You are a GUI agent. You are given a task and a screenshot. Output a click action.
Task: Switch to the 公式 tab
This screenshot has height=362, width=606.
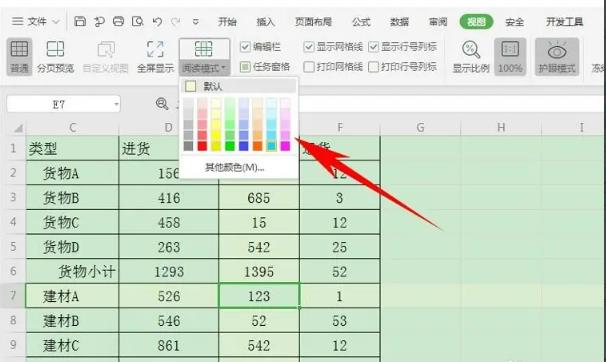[361, 22]
